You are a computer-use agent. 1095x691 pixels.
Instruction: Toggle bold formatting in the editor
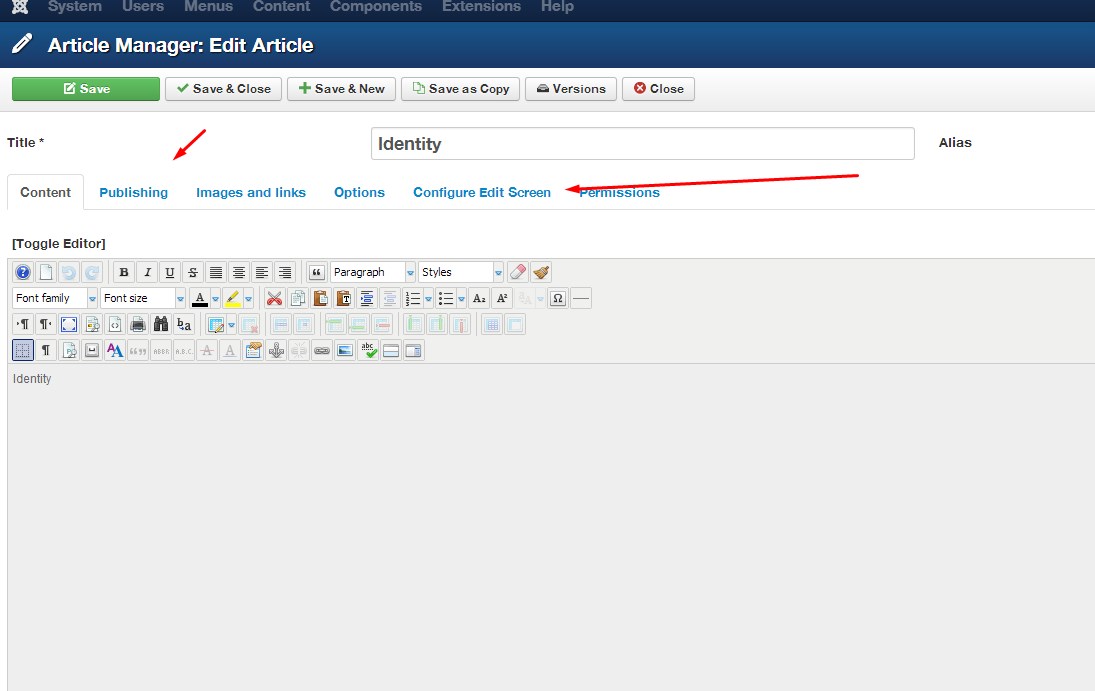123,272
